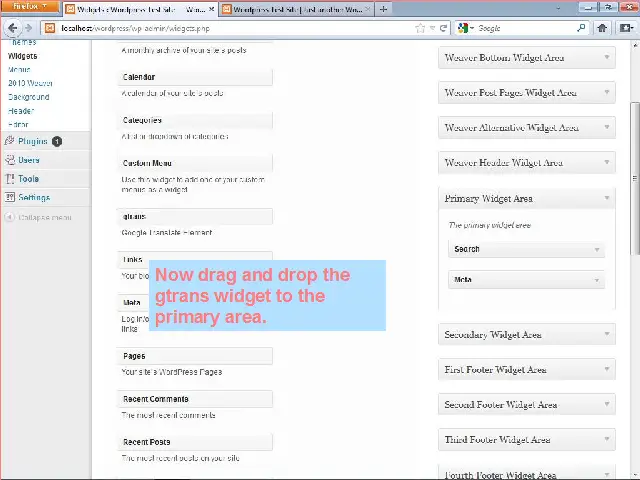
Task: Open the Firefox menu button
Action: pyautogui.click(x=29, y=7)
